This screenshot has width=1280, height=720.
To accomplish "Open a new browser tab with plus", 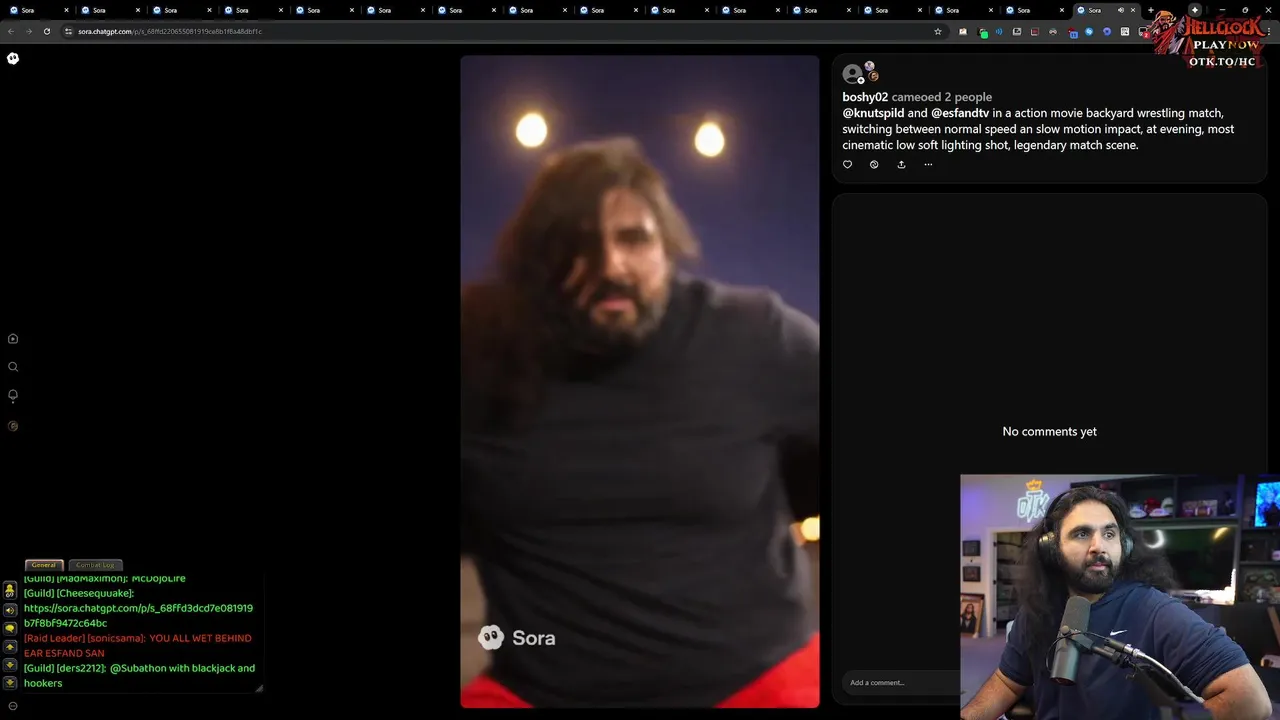I will [x=1150, y=10].
